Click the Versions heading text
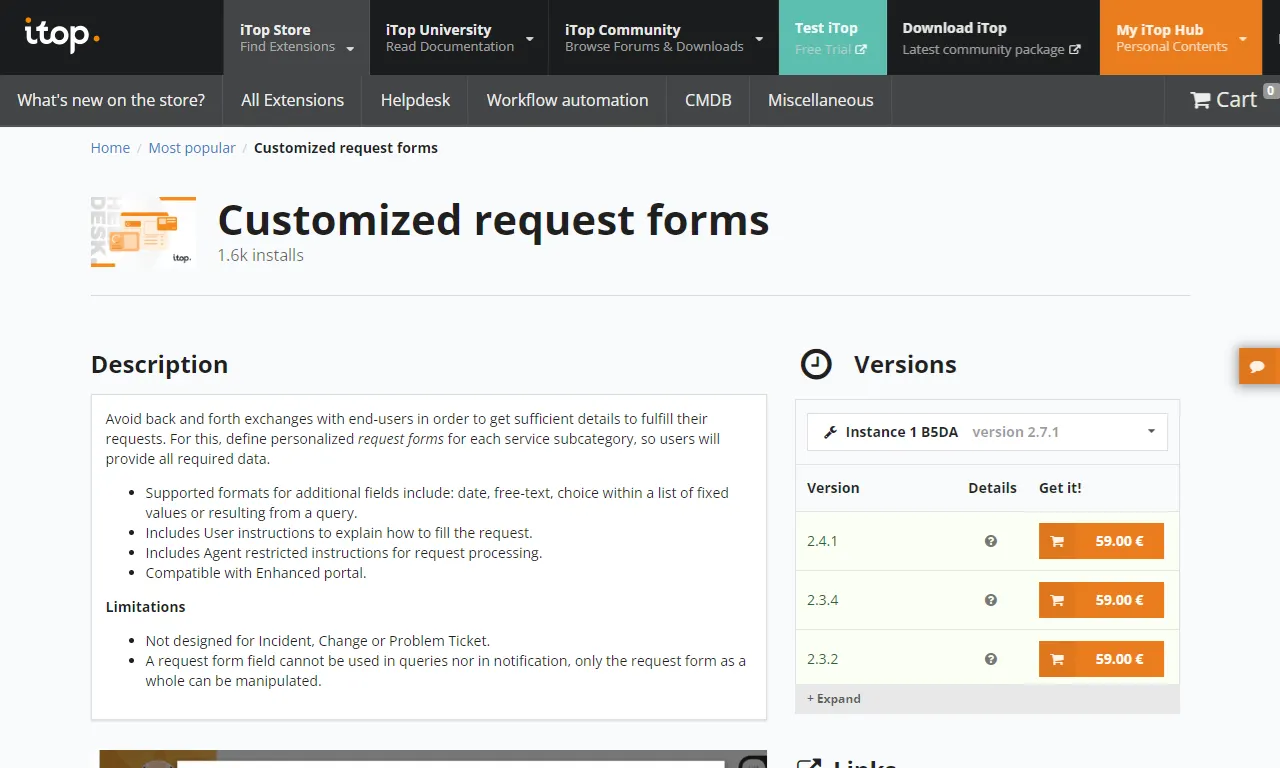 pyautogui.click(x=905, y=364)
